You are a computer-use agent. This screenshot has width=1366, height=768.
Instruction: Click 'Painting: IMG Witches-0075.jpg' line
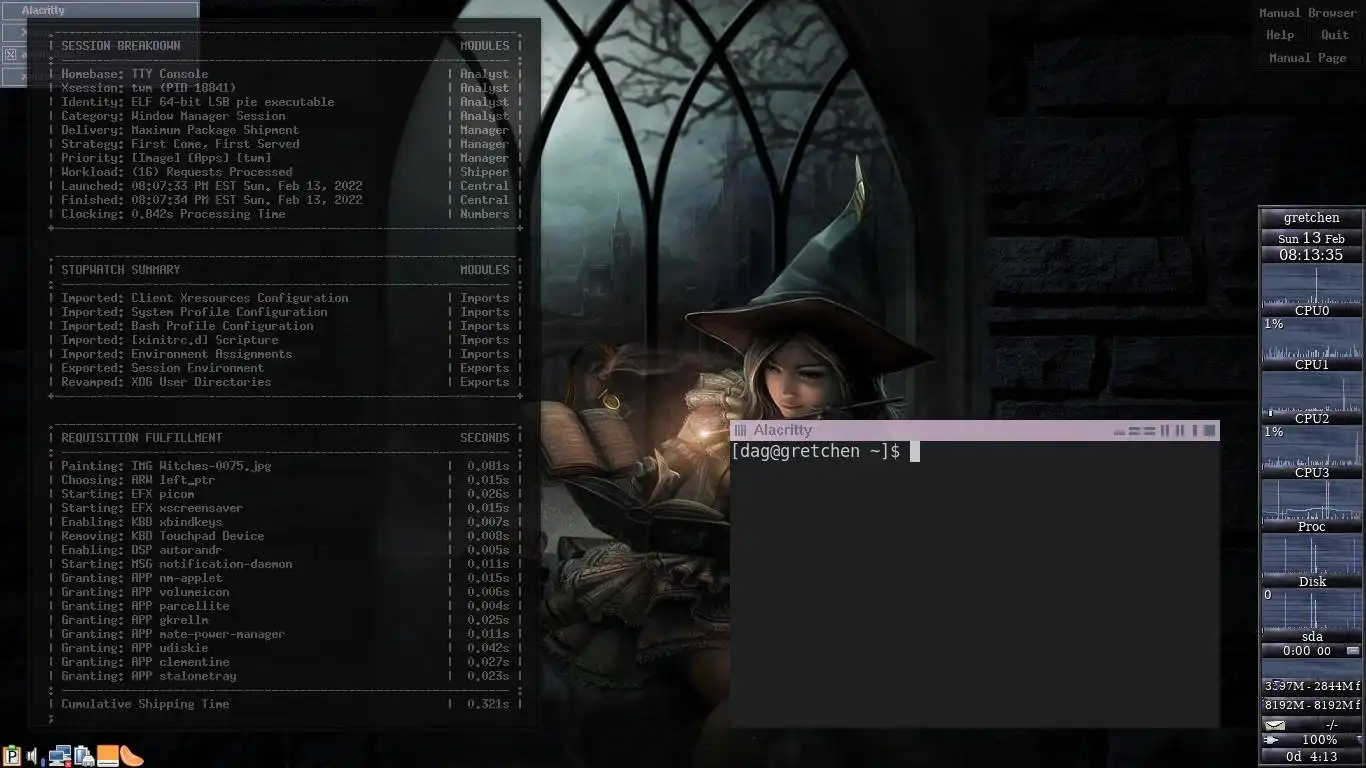pos(166,466)
